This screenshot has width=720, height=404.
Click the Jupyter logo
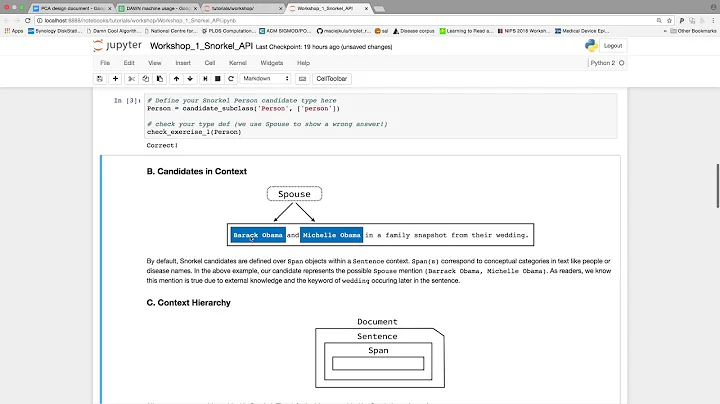point(117,45)
